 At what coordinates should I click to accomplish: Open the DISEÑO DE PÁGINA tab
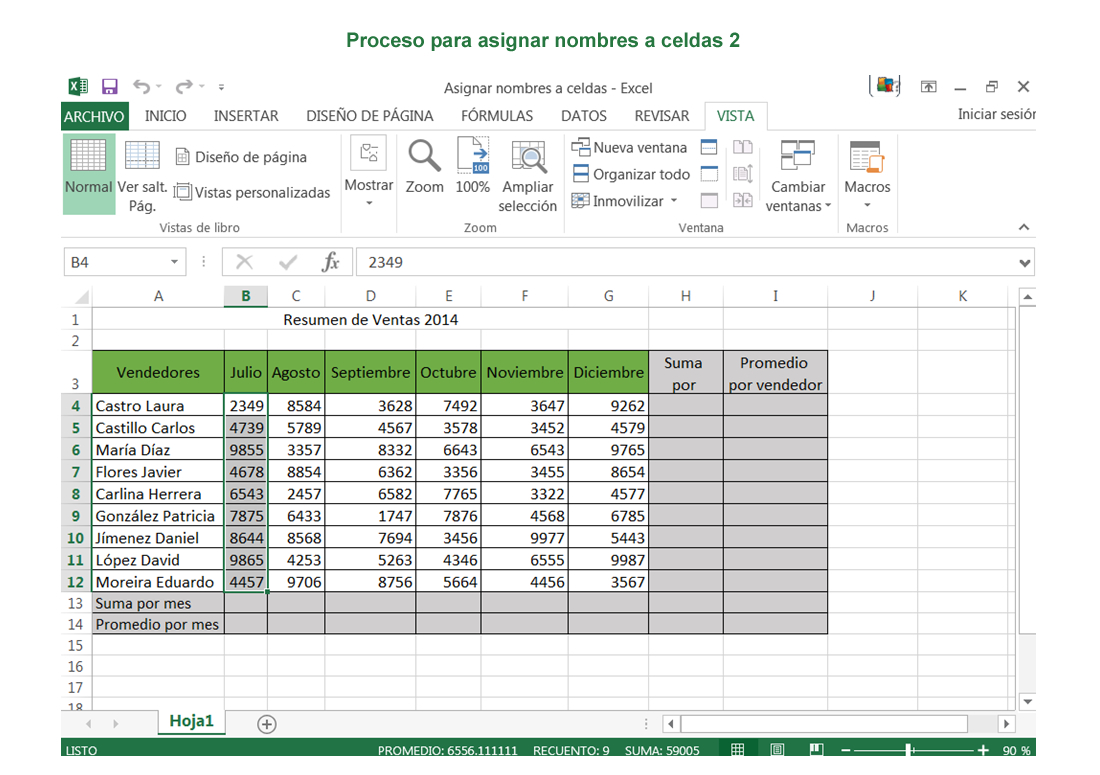[370, 116]
